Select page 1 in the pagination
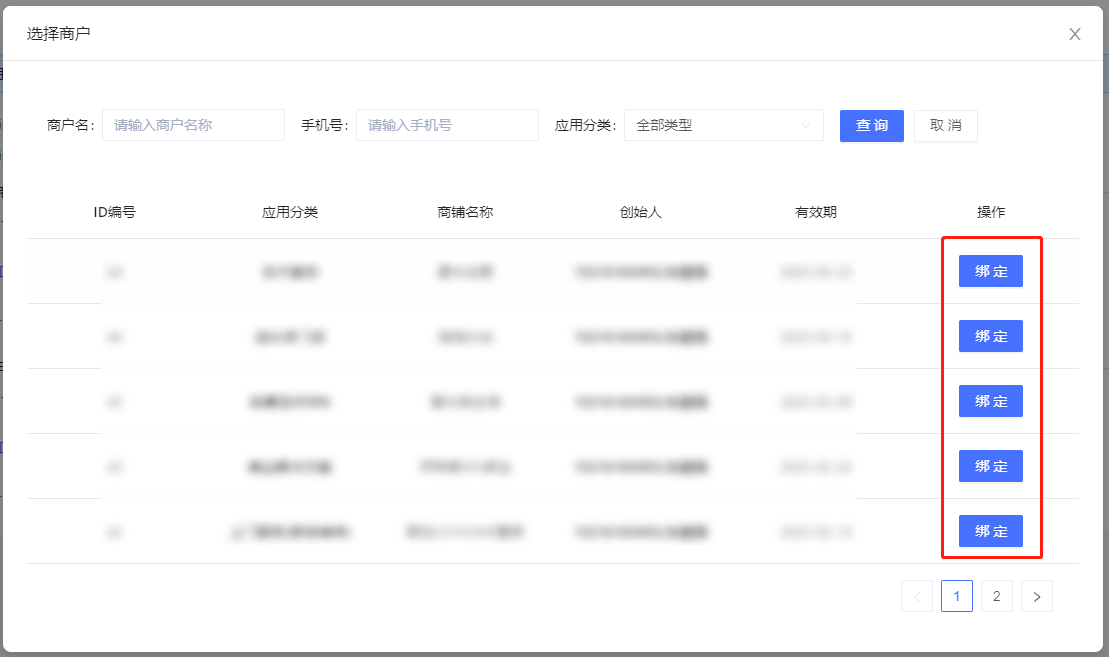Viewport: 1109px width, 657px height. (x=957, y=596)
